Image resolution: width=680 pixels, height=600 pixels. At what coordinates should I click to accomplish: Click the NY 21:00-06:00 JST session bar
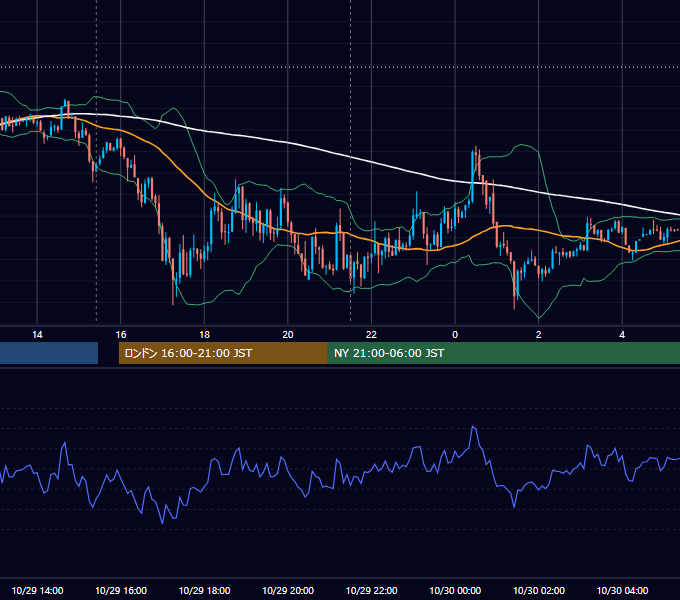pyautogui.click(x=503, y=353)
